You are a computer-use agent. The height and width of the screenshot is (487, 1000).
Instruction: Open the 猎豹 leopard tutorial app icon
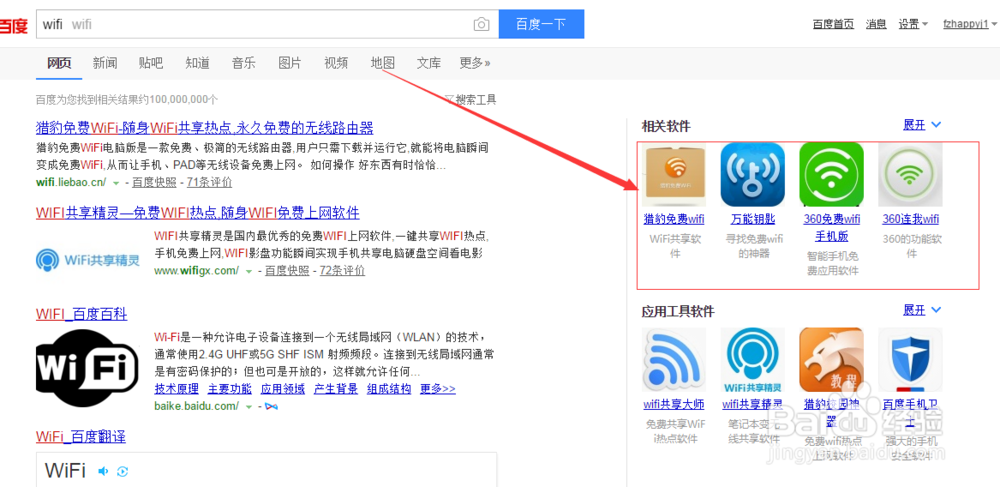(832, 360)
